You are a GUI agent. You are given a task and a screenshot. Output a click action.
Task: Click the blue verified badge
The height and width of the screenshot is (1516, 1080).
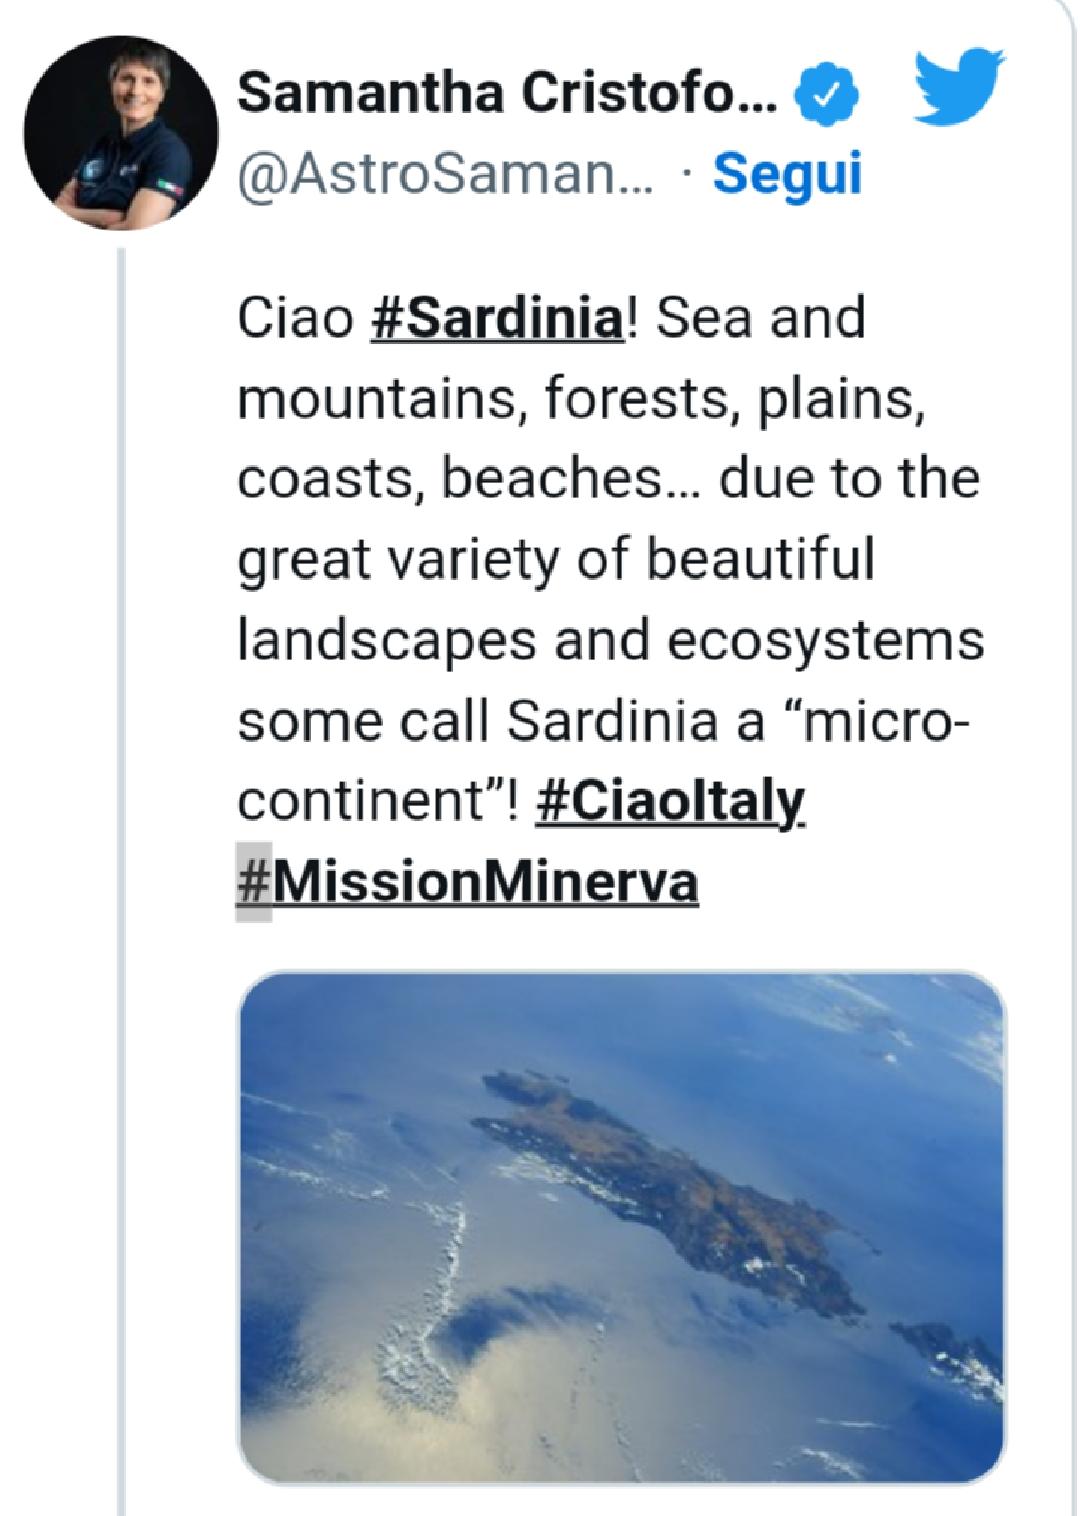[x=827, y=97]
